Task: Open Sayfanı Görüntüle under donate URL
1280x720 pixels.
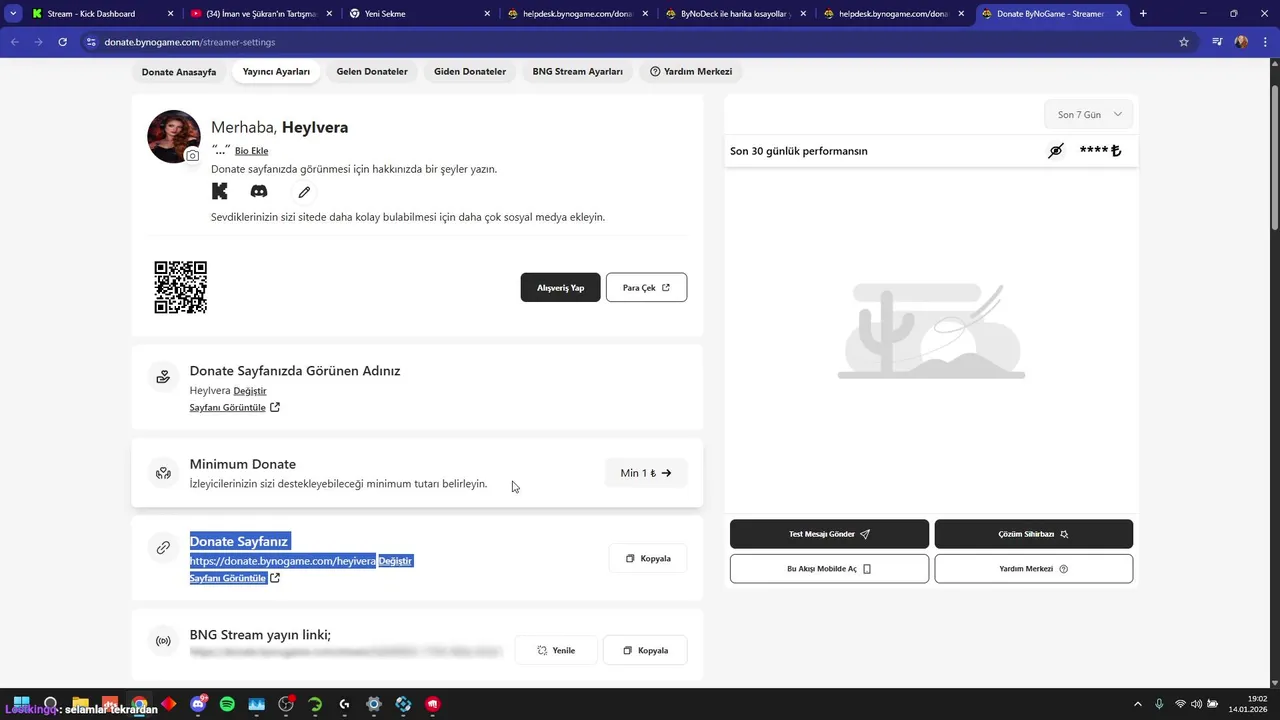Action: (x=235, y=578)
